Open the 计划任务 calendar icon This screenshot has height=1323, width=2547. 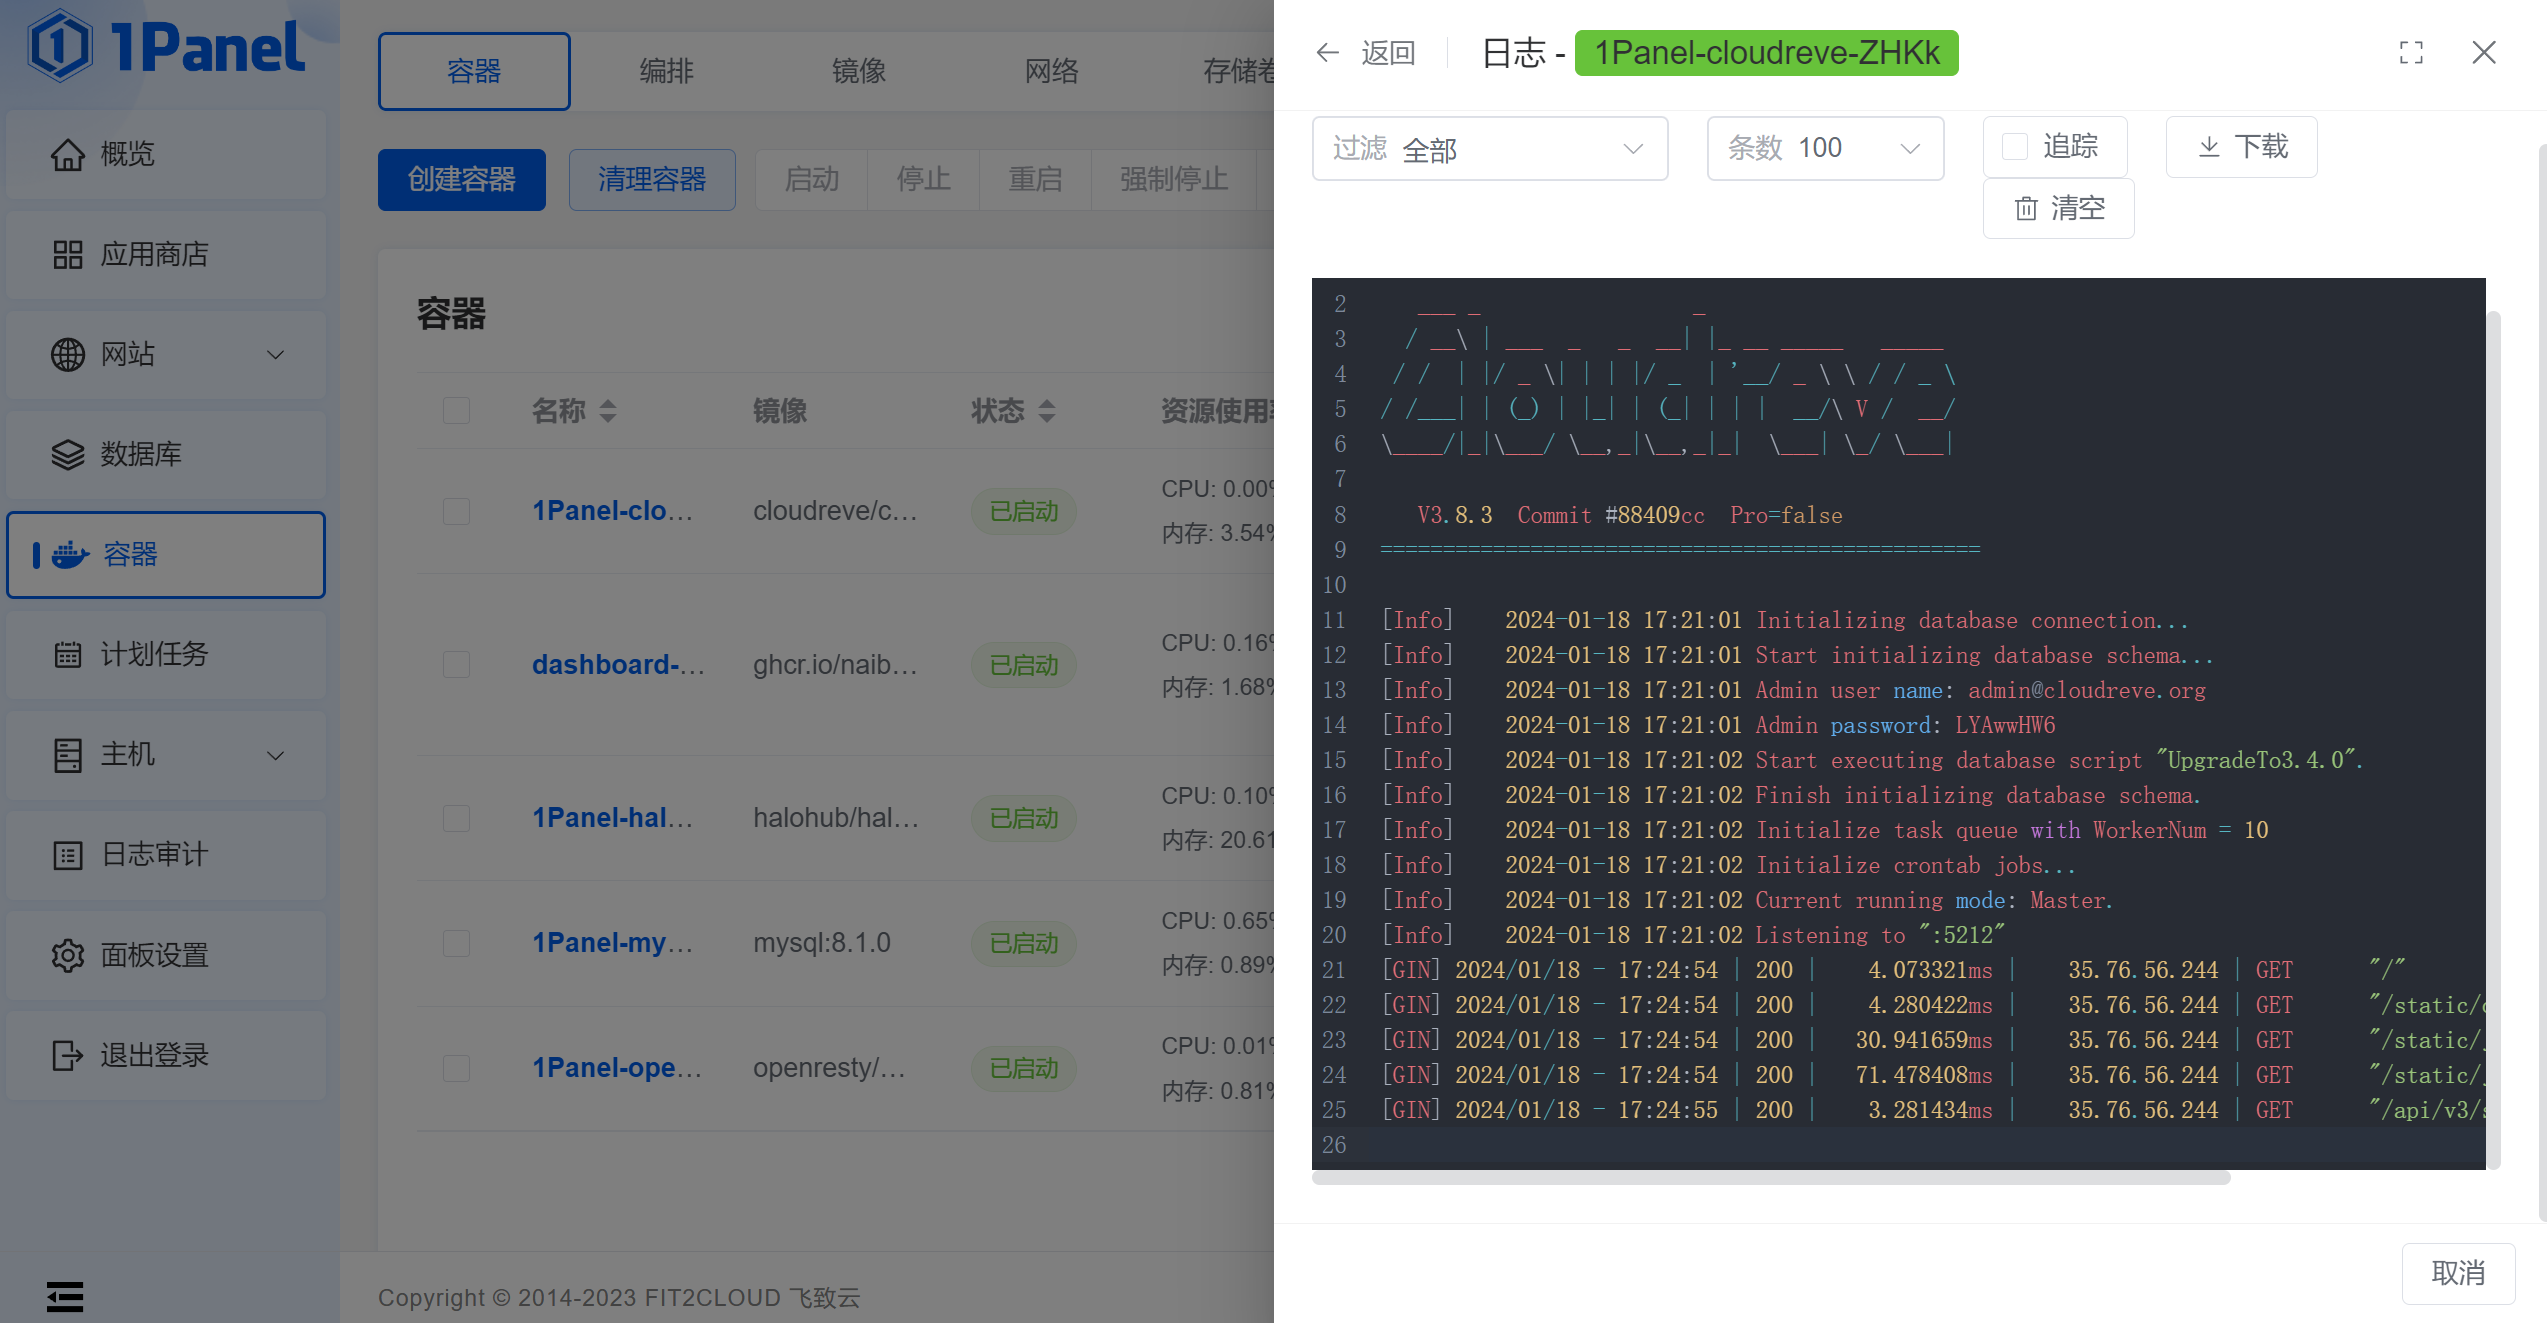(x=68, y=654)
